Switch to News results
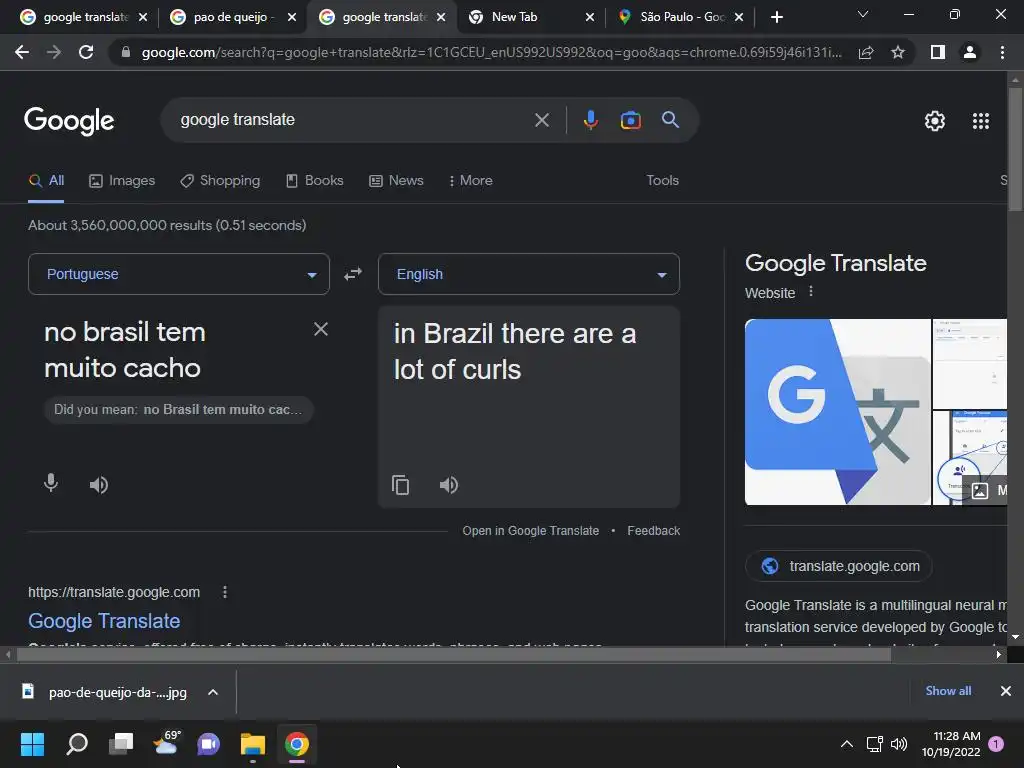This screenshot has height=768, width=1024. tap(396, 180)
